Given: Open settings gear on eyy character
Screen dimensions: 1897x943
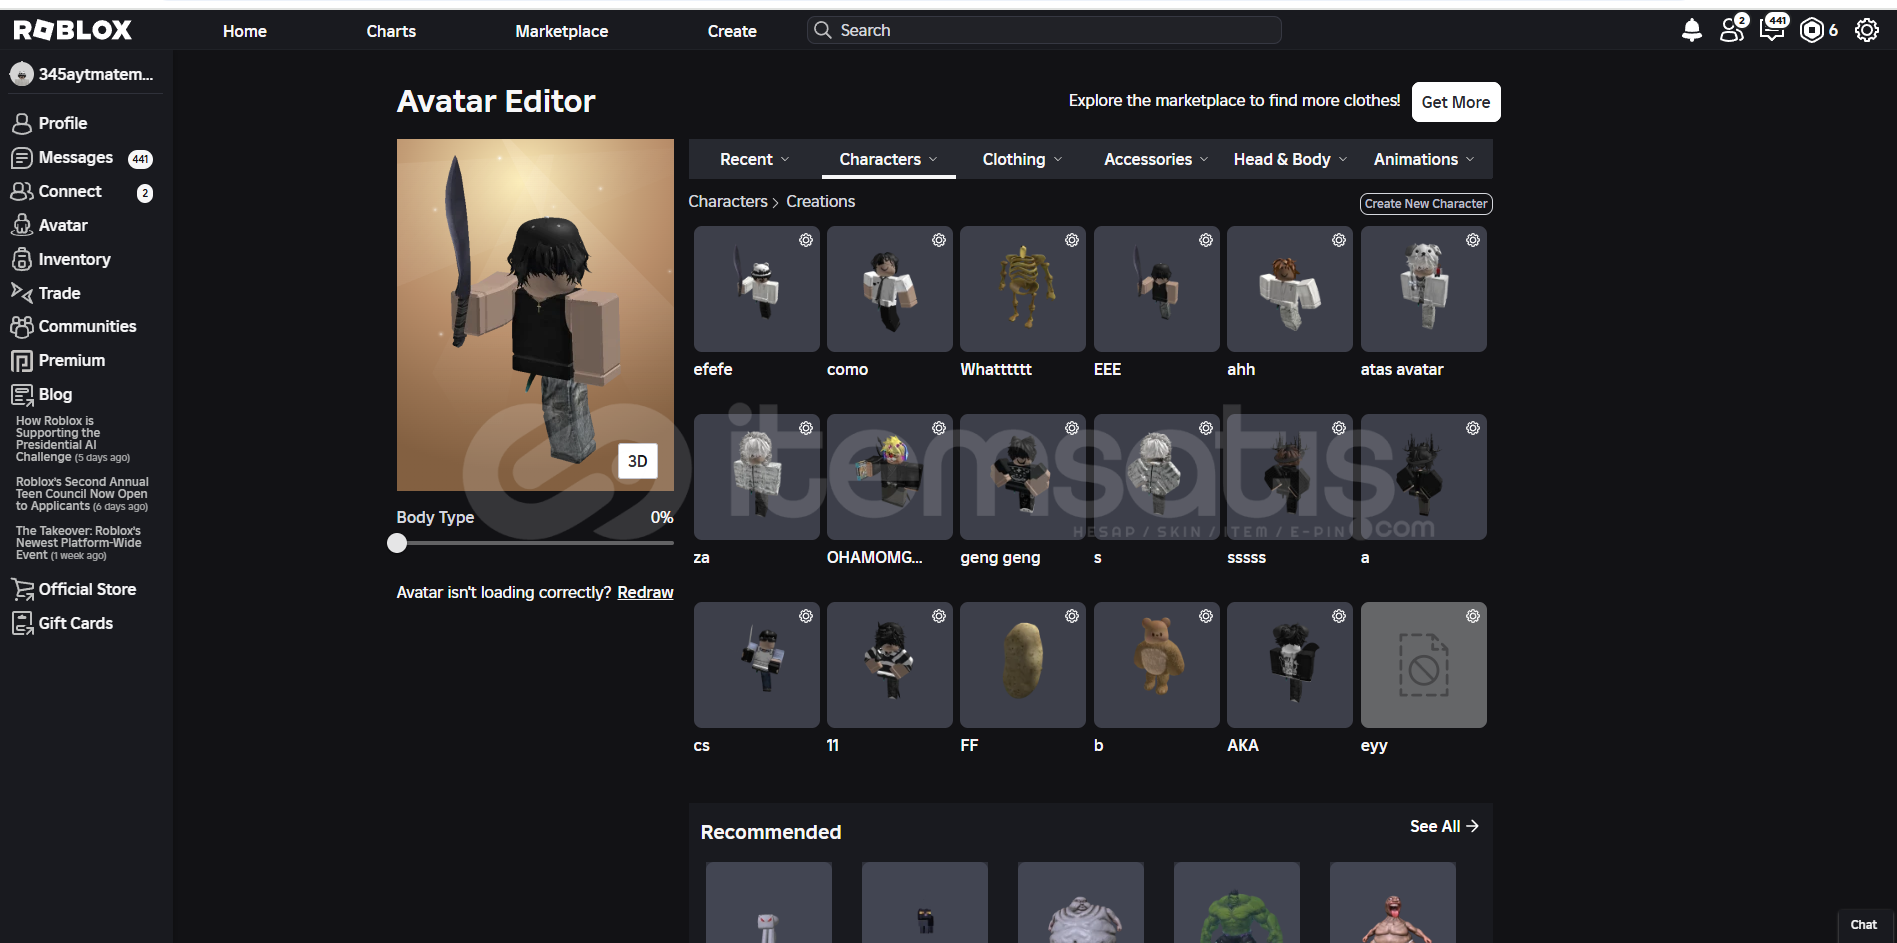Looking at the screenshot, I should coord(1472,616).
